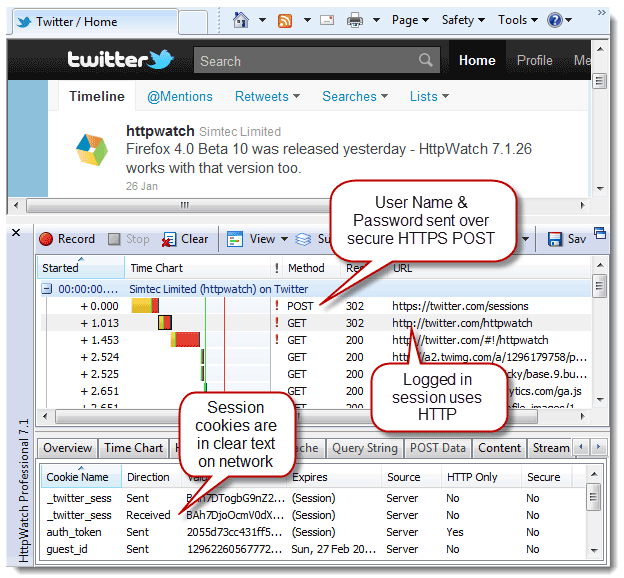Select the auth_token cookie row
This screenshot has width=624, height=578.
pyautogui.click(x=312, y=532)
